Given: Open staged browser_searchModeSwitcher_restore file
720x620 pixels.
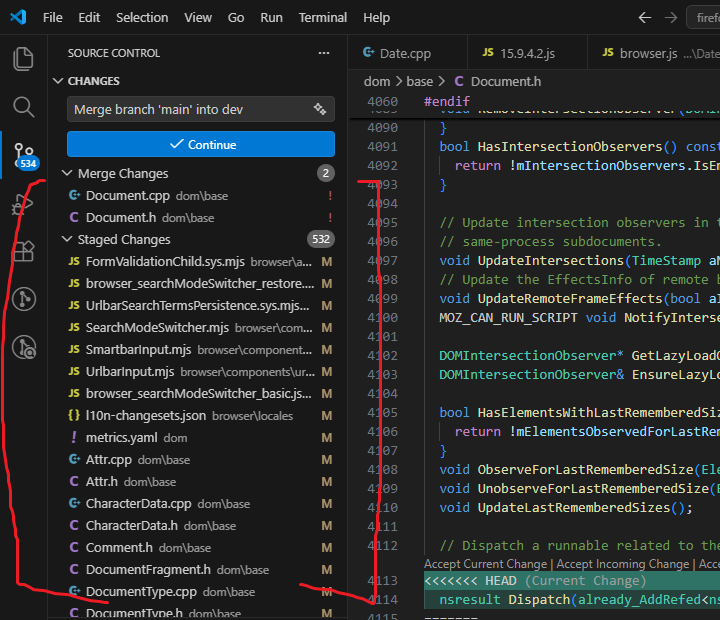Looking at the screenshot, I should coord(200,284).
